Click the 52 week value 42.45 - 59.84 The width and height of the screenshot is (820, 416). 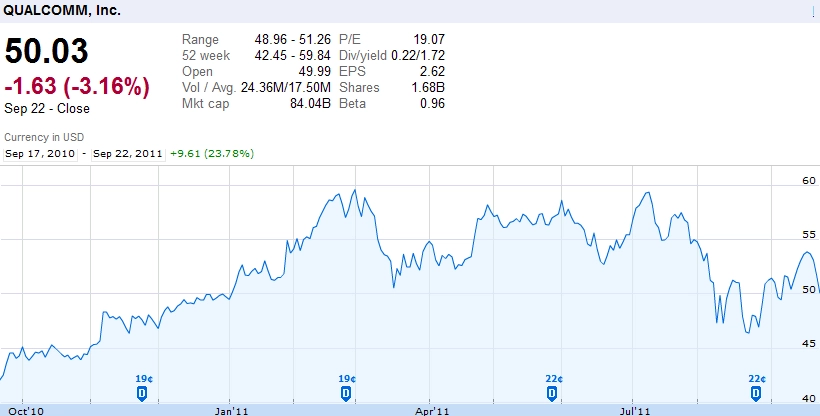pos(293,55)
